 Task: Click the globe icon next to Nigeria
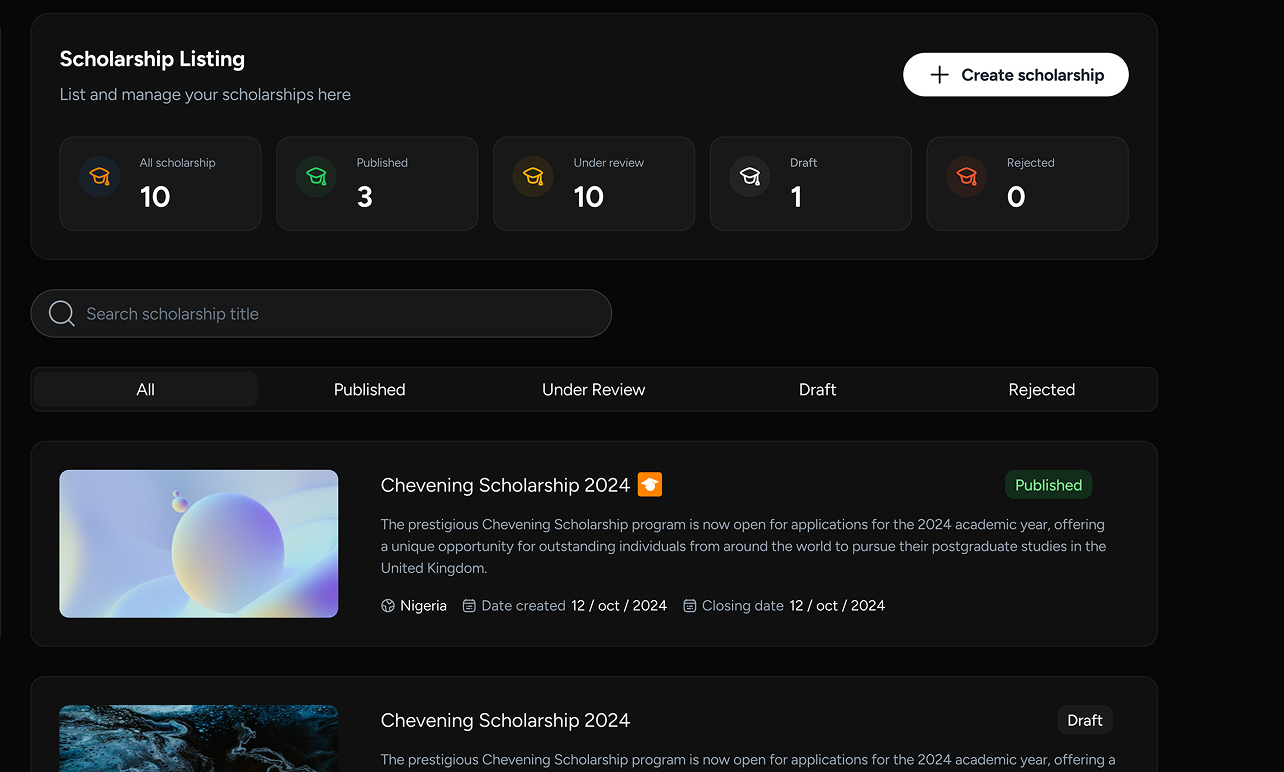tap(388, 606)
